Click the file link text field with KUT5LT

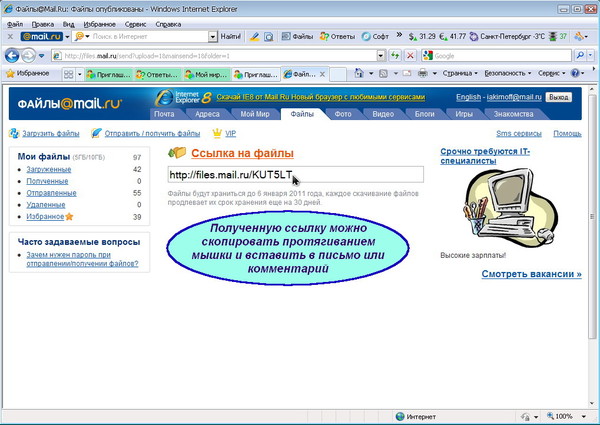click(x=295, y=175)
